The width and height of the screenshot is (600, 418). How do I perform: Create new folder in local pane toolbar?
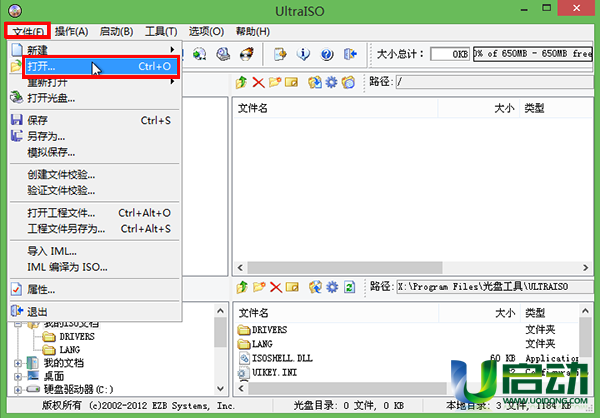(259, 287)
